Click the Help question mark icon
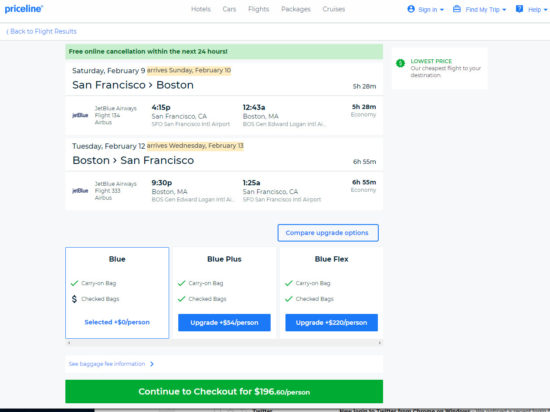 click(519, 9)
